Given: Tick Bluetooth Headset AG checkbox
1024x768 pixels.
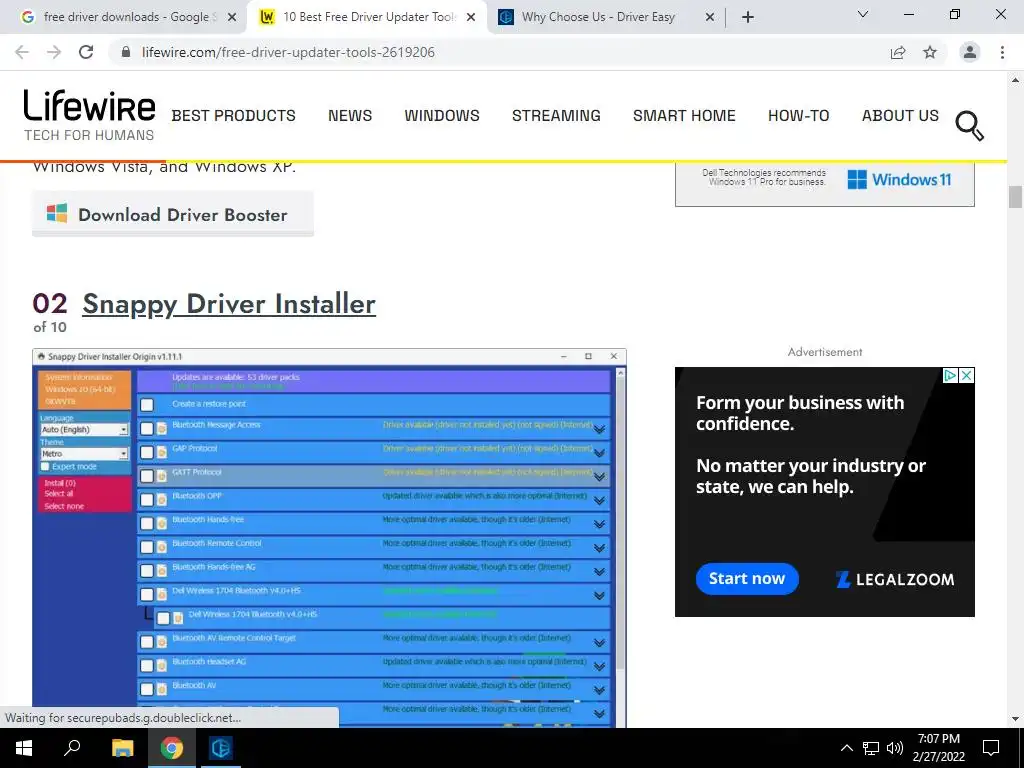Looking at the screenshot, I should pyautogui.click(x=147, y=665).
